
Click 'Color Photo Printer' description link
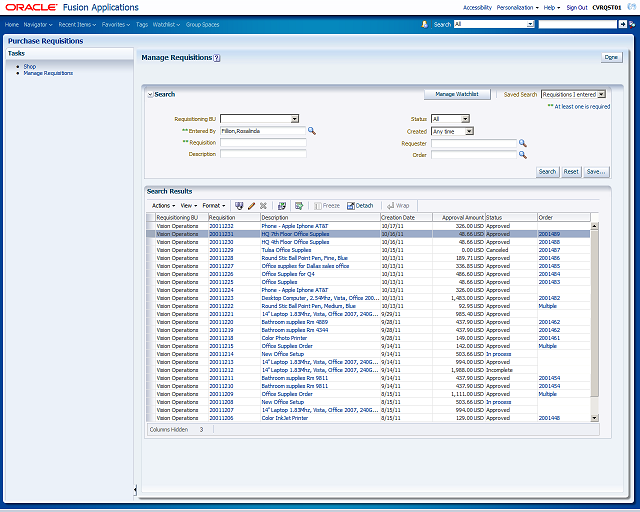[x=284, y=338]
